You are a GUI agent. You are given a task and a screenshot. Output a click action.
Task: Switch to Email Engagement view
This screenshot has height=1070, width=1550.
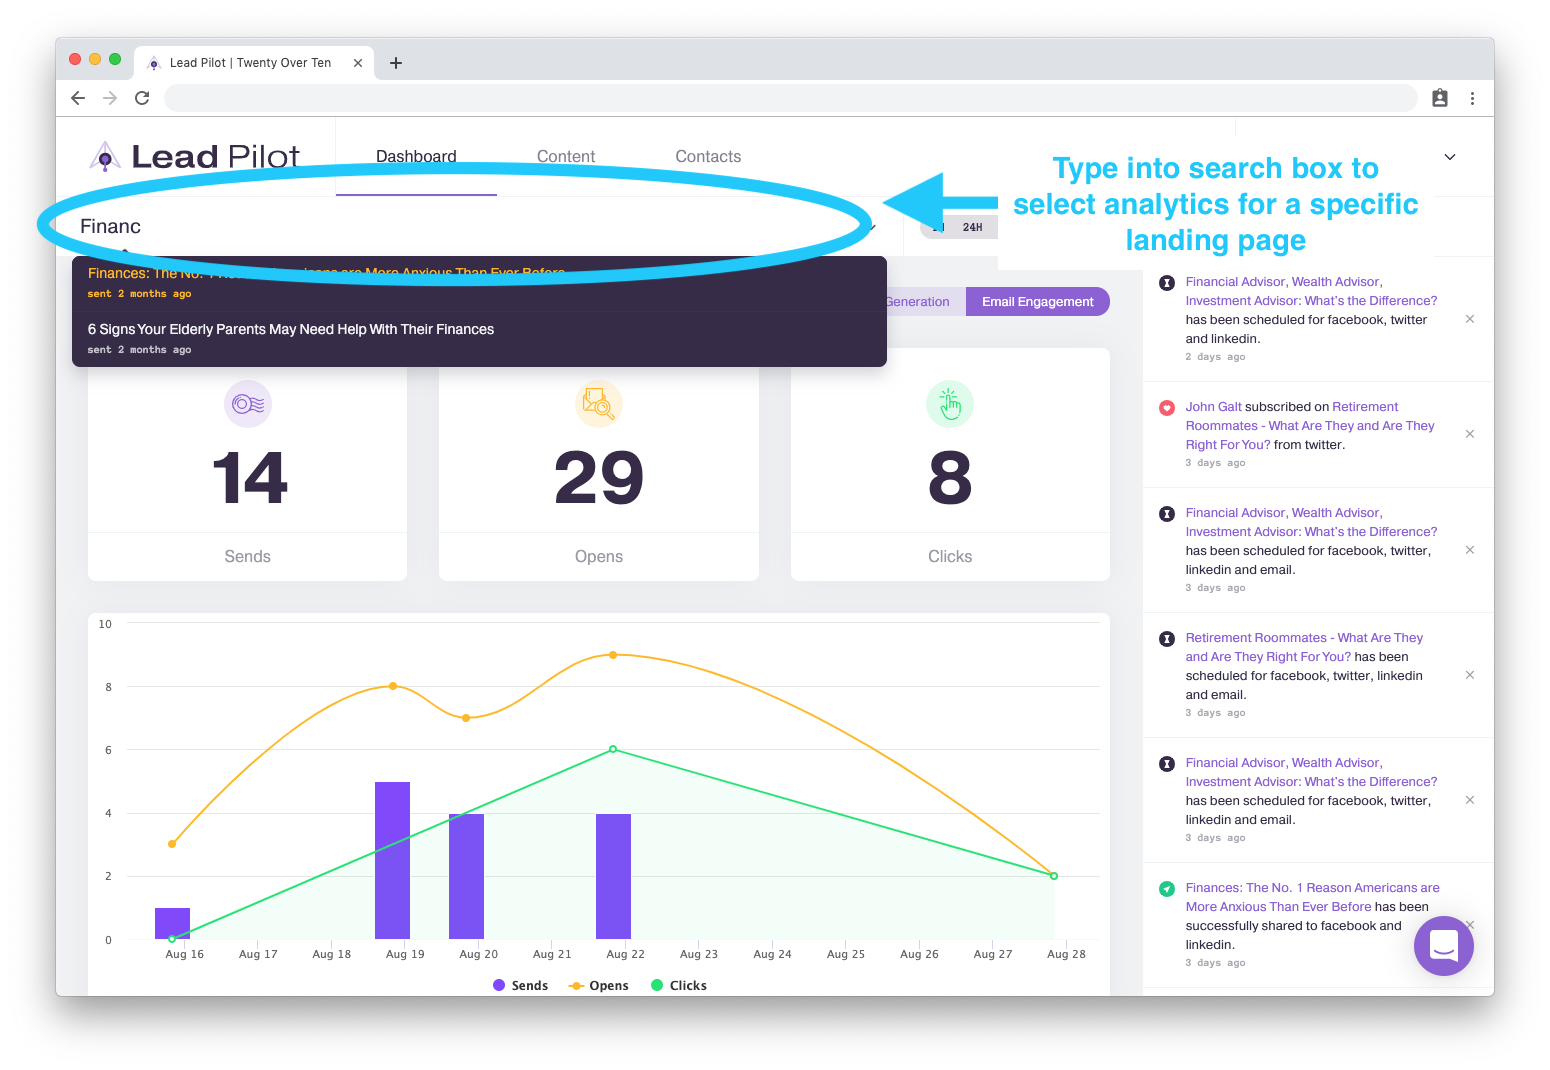point(1037,302)
